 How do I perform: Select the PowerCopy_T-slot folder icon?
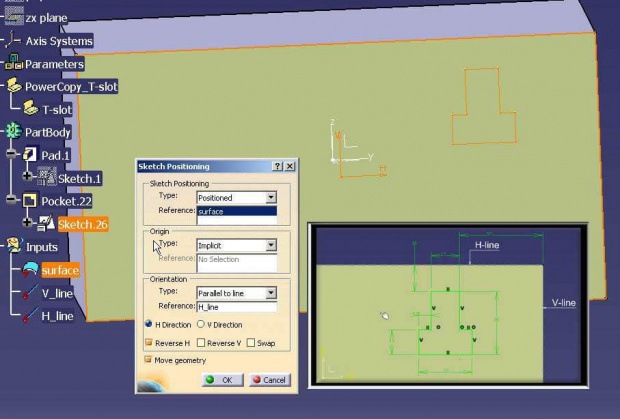point(12,87)
